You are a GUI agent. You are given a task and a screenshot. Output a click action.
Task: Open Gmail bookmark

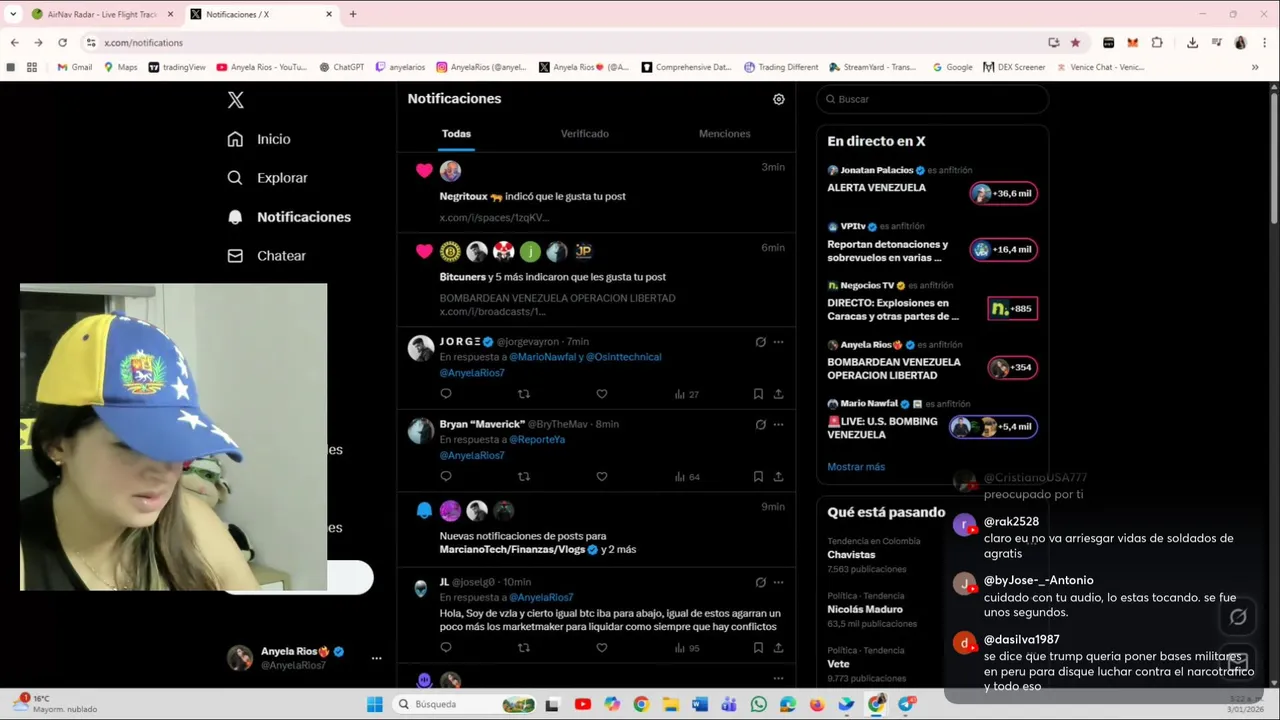click(x=75, y=67)
